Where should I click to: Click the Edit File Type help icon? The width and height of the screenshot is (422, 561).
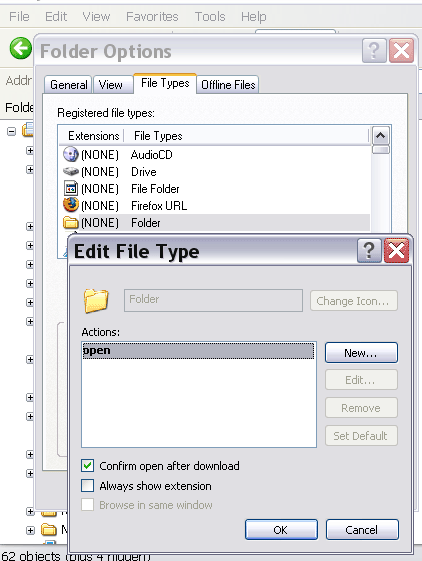[x=369, y=251]
